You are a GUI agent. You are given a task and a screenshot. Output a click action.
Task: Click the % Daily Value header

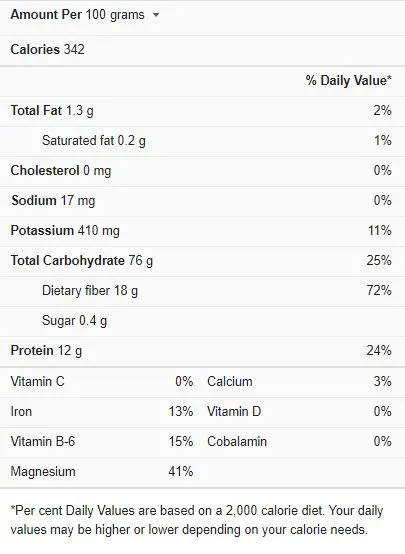pos(348,80)
